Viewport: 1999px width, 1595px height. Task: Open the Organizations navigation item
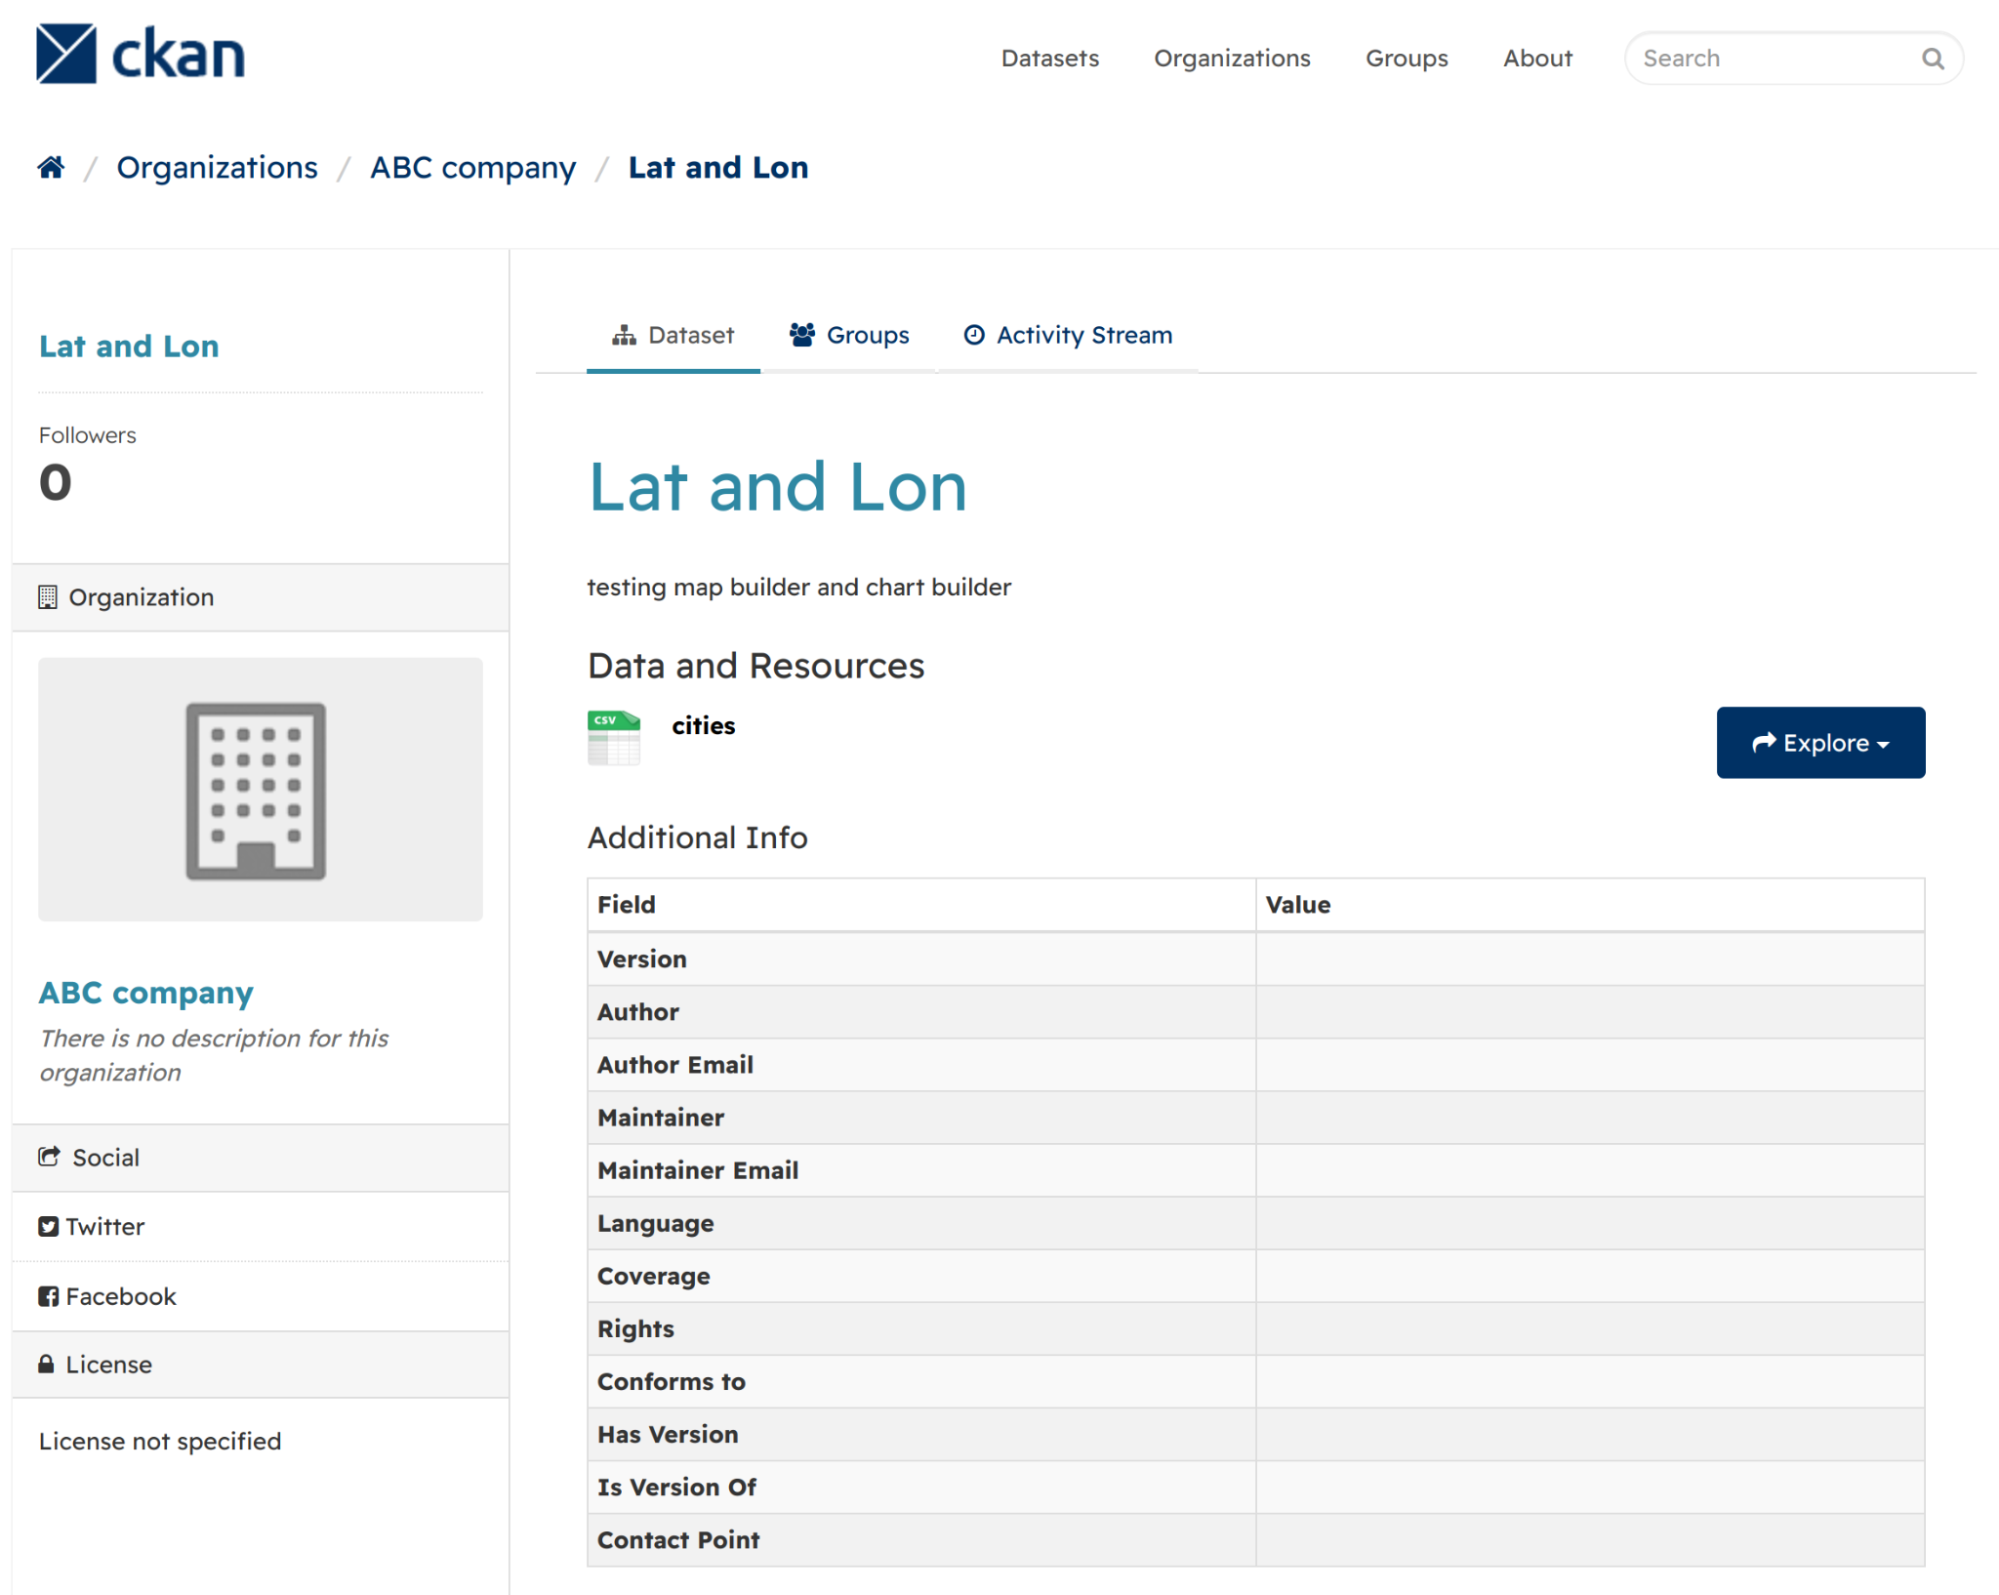click(1232, 58)
